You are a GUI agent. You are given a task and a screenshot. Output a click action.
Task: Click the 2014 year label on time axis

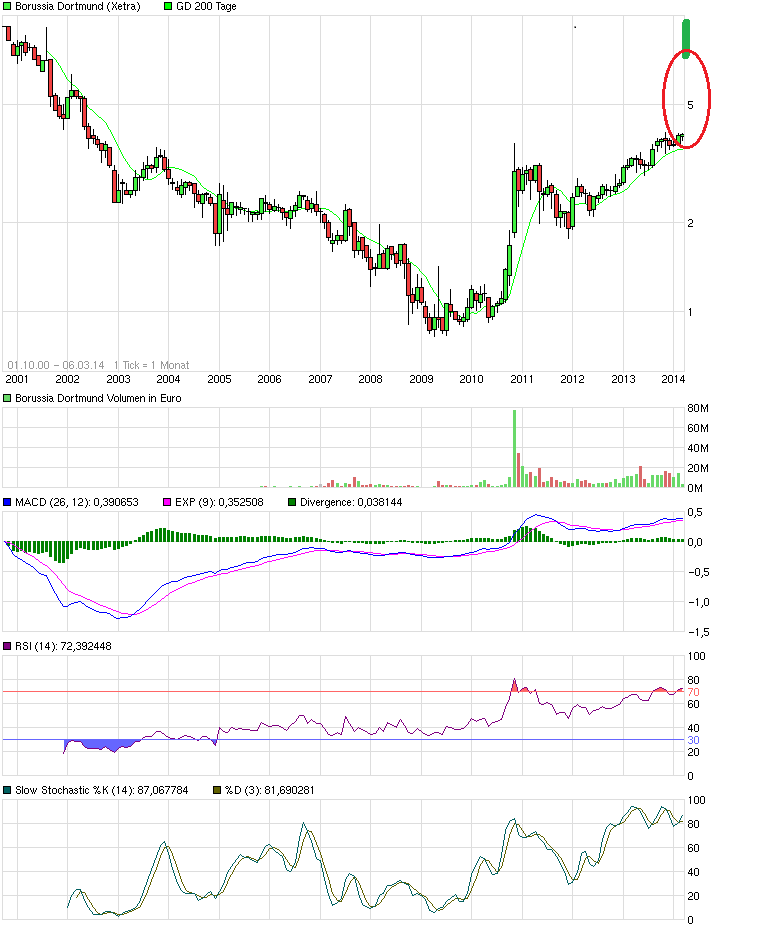[x=673, y=379]
